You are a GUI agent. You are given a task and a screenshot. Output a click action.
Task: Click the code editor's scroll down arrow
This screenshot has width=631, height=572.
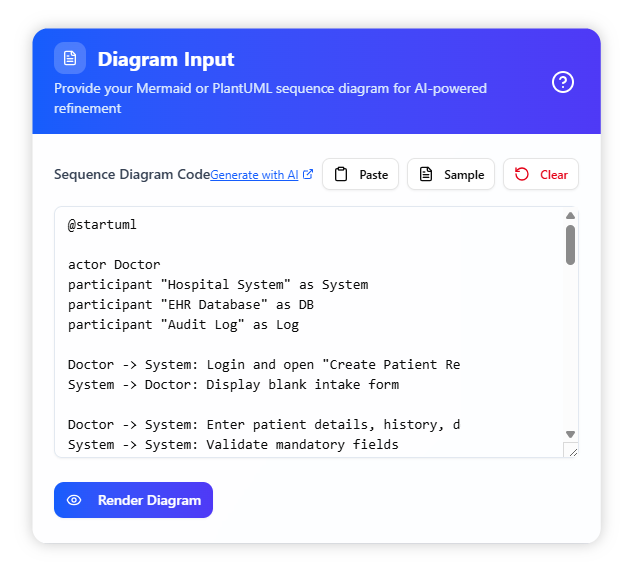click(x=571, y=434)
